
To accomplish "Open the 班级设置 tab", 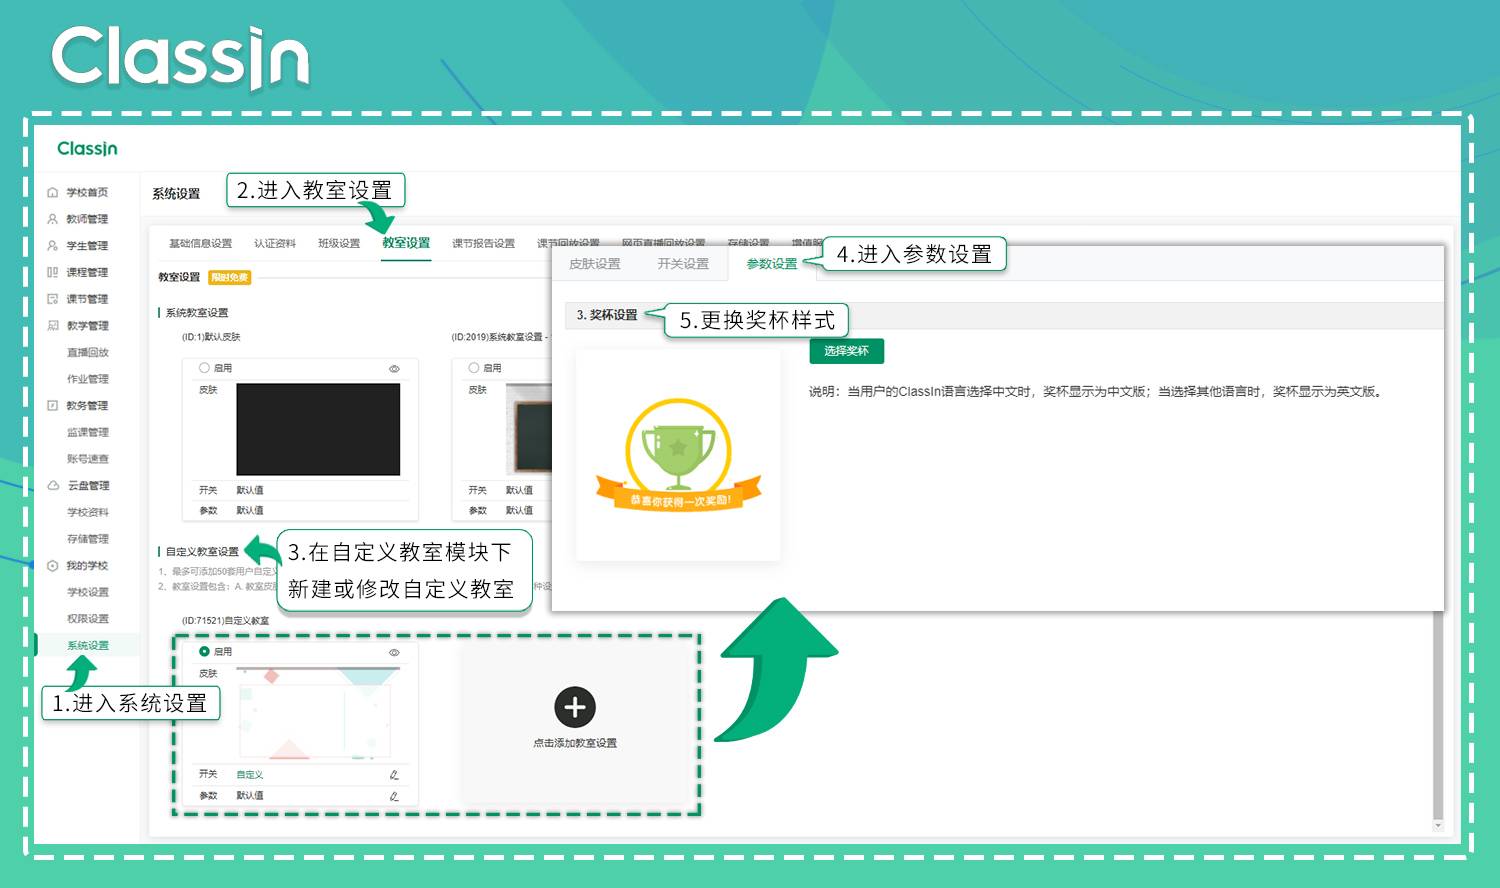I will [x=339, y=243].
